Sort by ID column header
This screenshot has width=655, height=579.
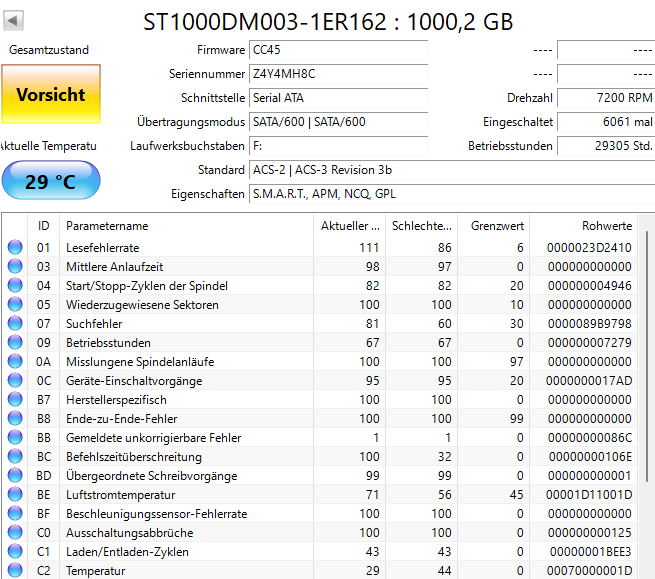pyautogui.click(x=43, y=226)
